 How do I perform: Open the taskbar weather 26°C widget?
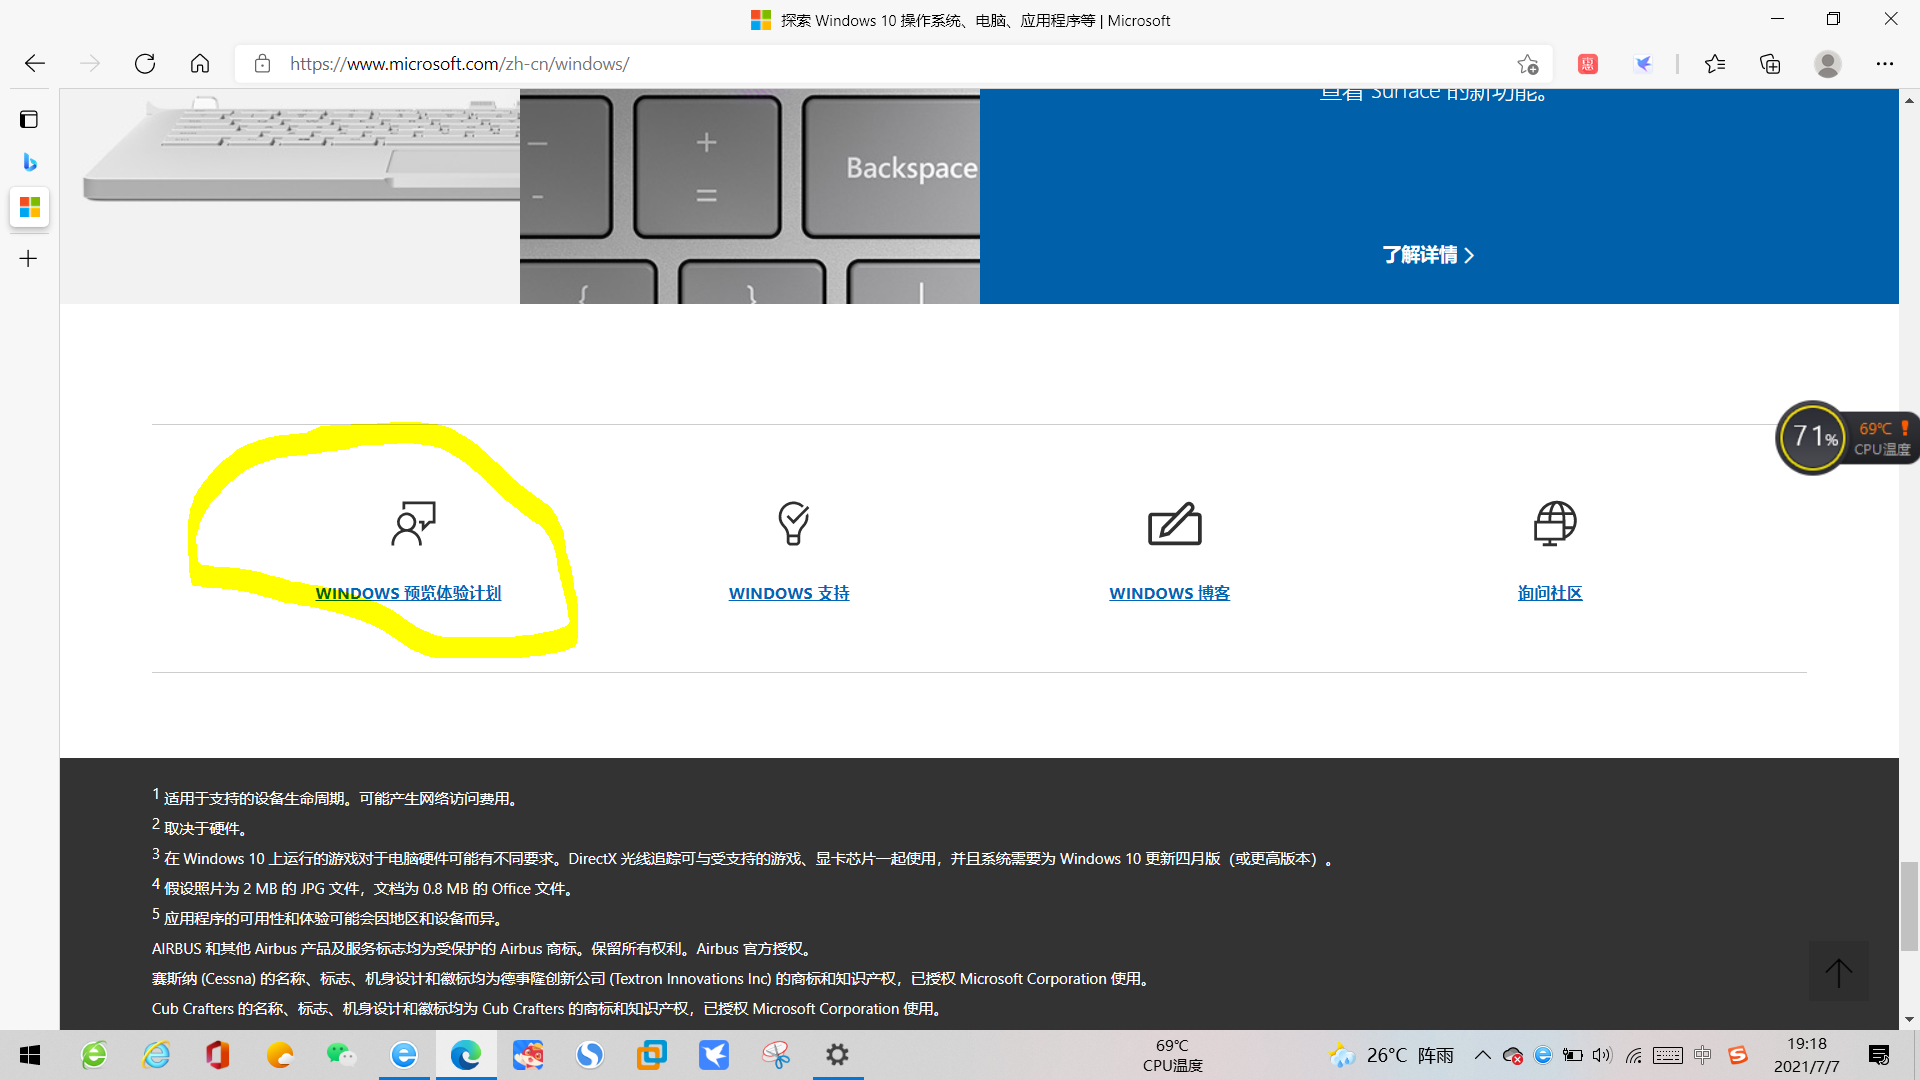tap(1391, 1055)
